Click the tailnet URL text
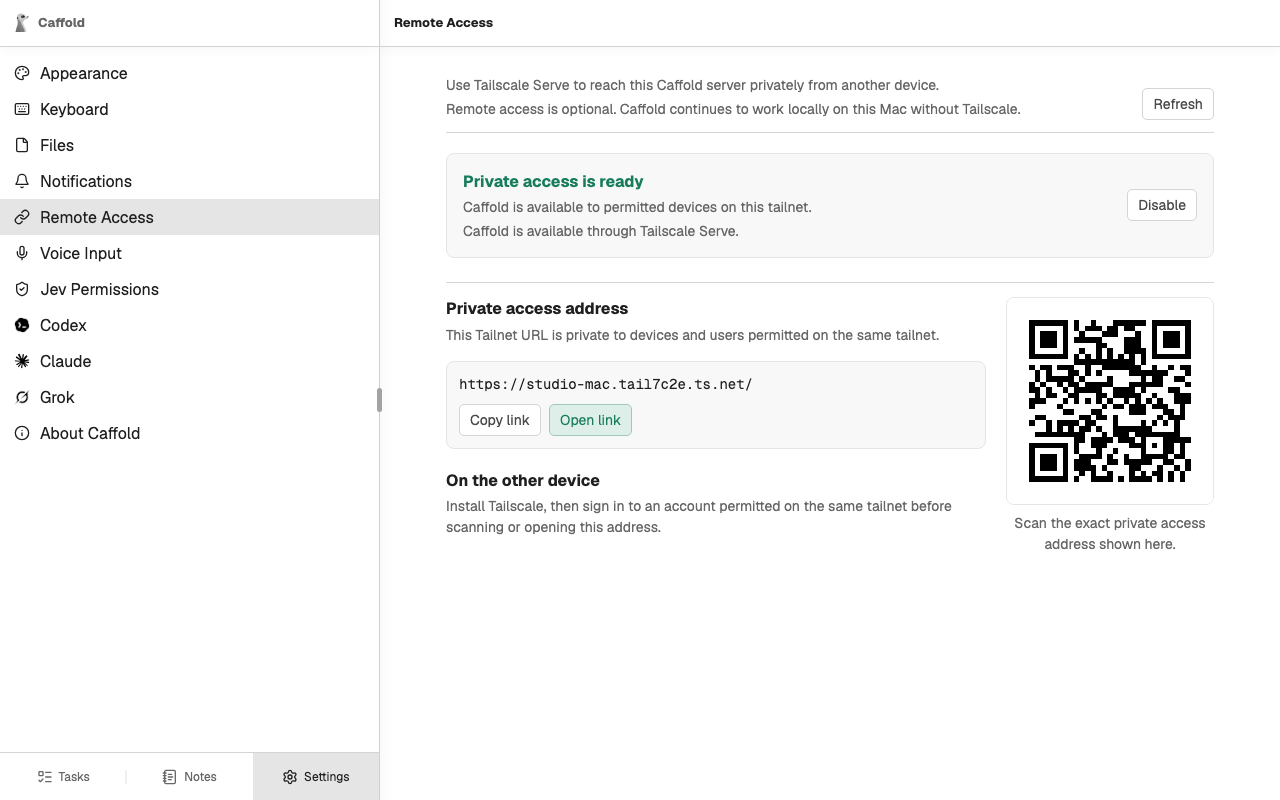1280x800 pixels. [606, 384]
